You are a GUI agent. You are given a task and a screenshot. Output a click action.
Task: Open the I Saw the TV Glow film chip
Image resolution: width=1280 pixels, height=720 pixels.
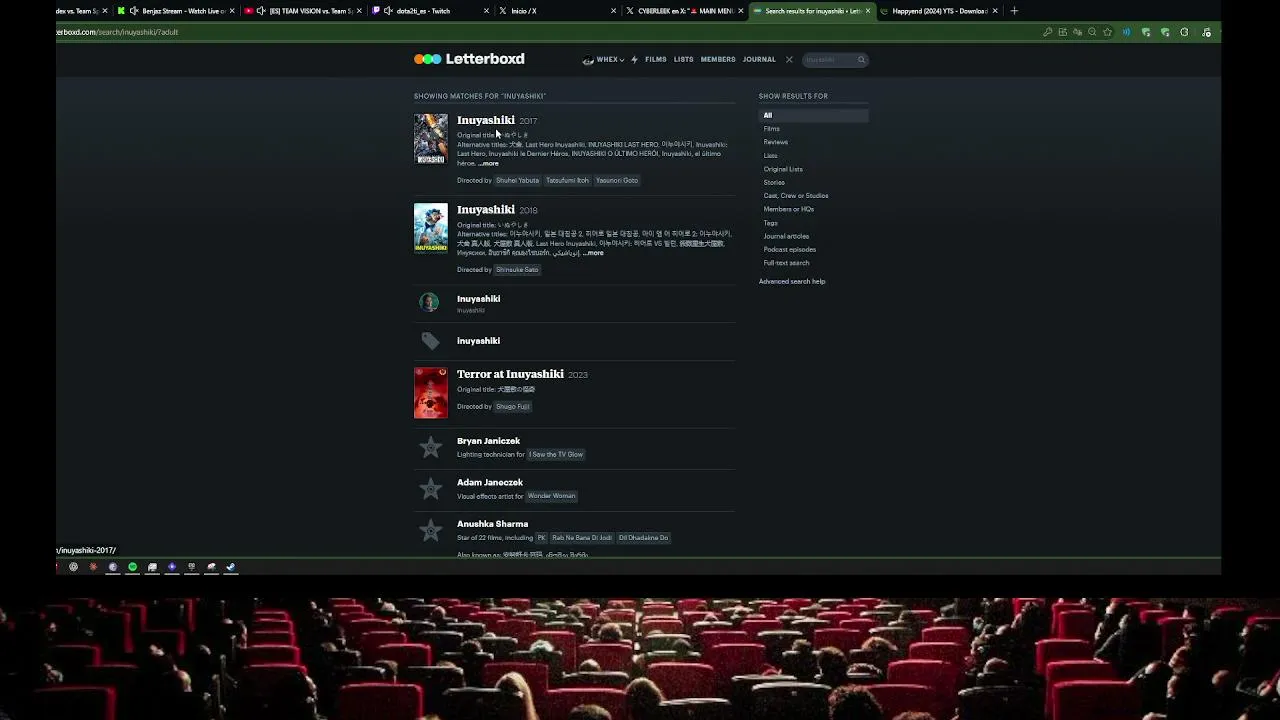point(556,455)
